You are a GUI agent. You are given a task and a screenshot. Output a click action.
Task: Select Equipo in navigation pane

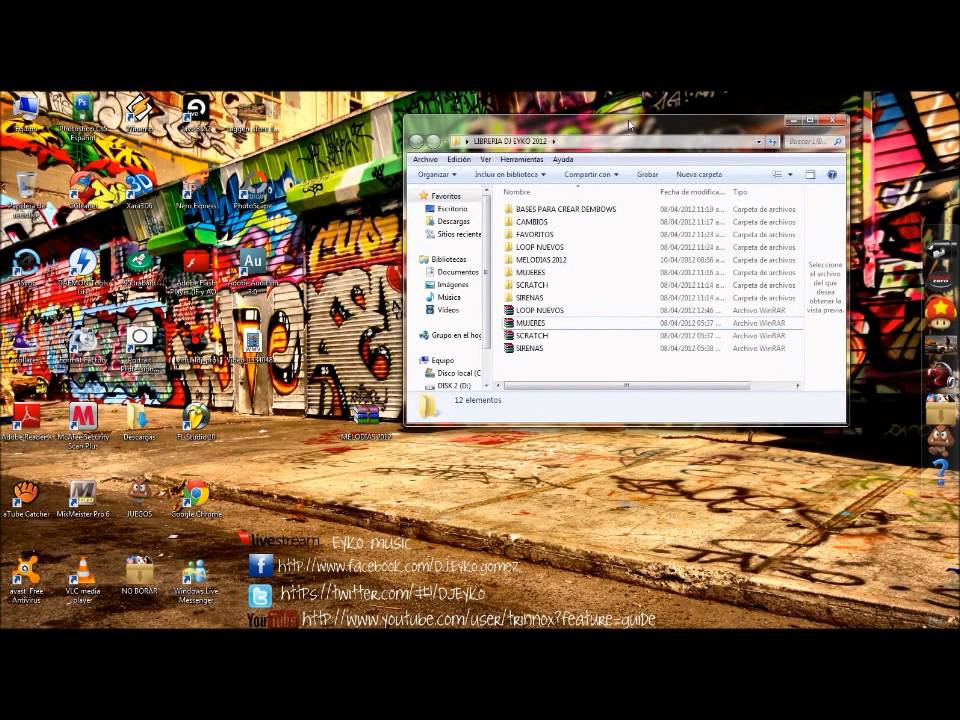(x=442, y=360)
